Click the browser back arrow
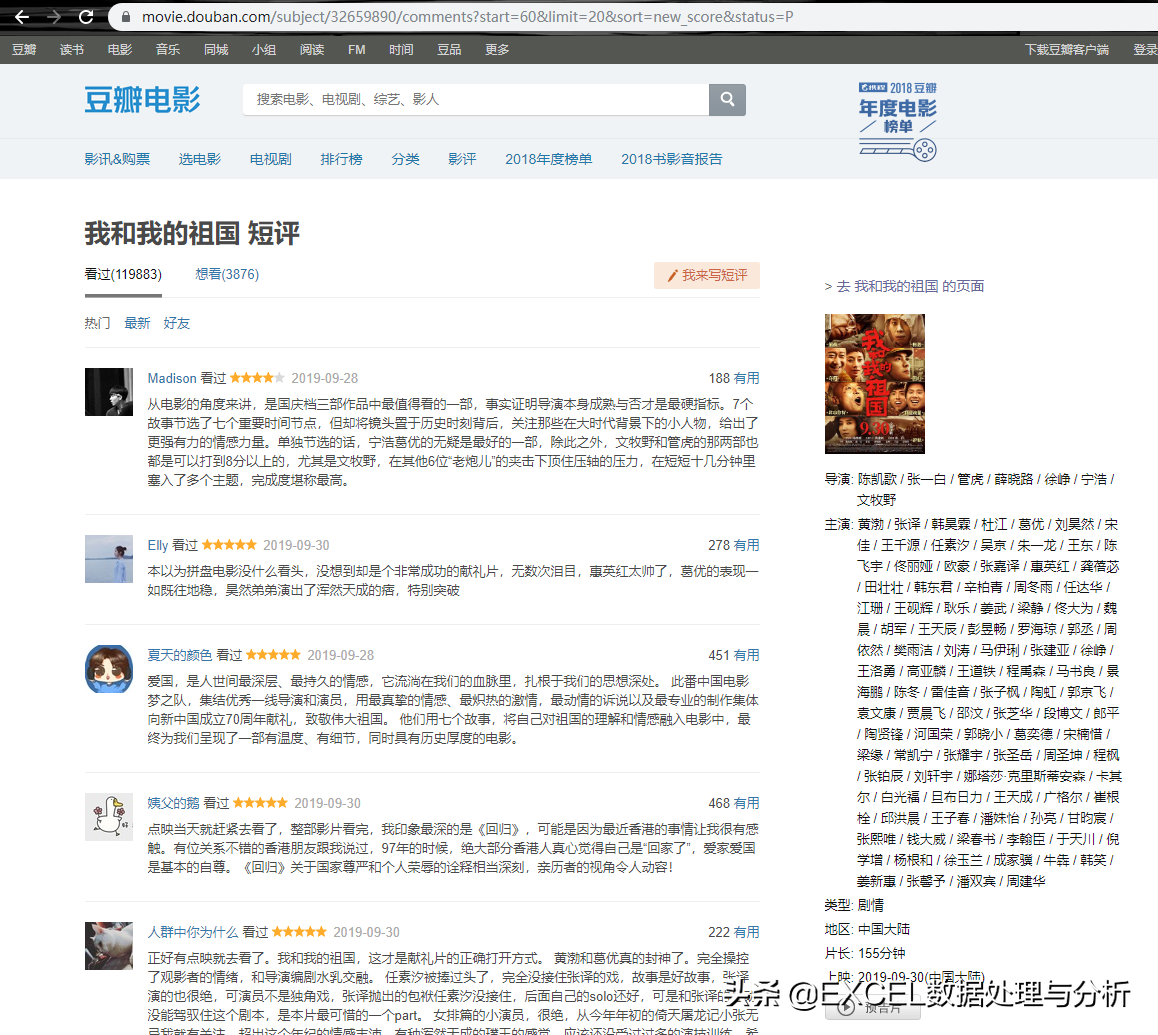The image size is (1158, 1035). point(22,16)
